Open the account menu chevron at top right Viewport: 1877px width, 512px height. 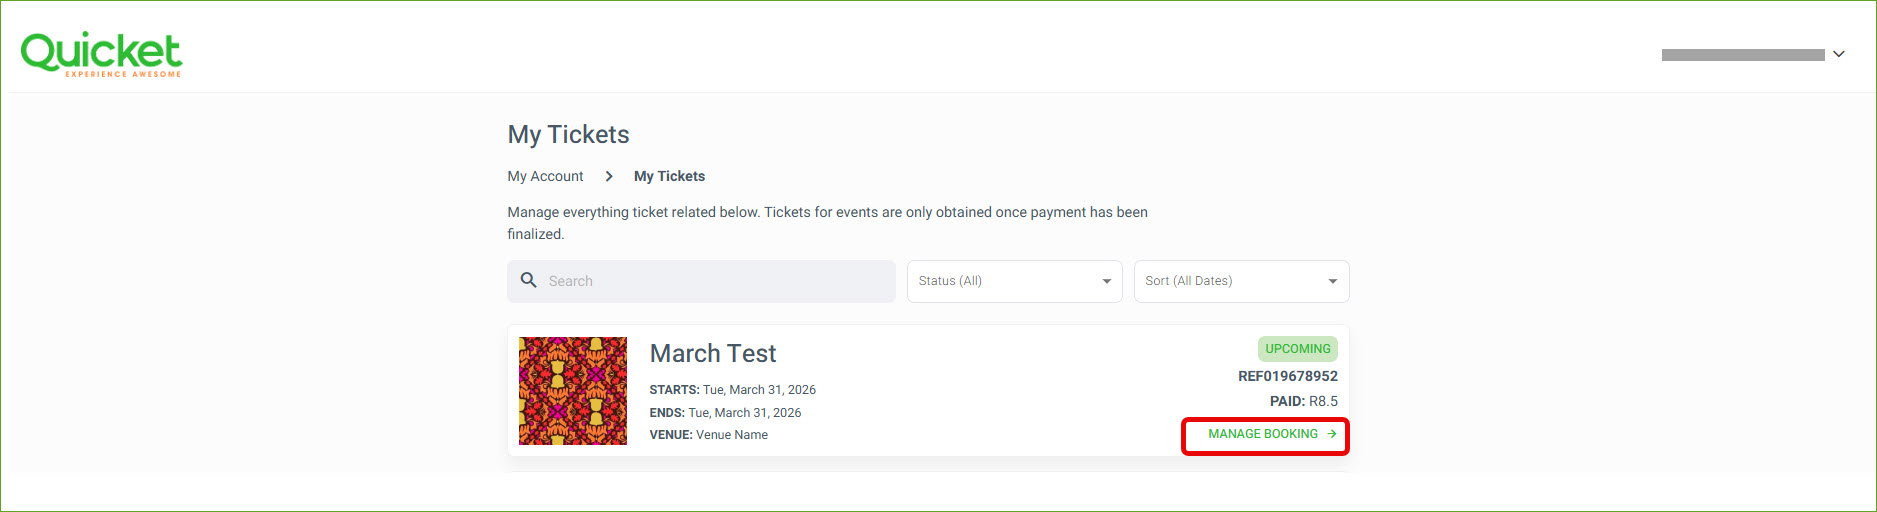click(x=1839, y=54)
